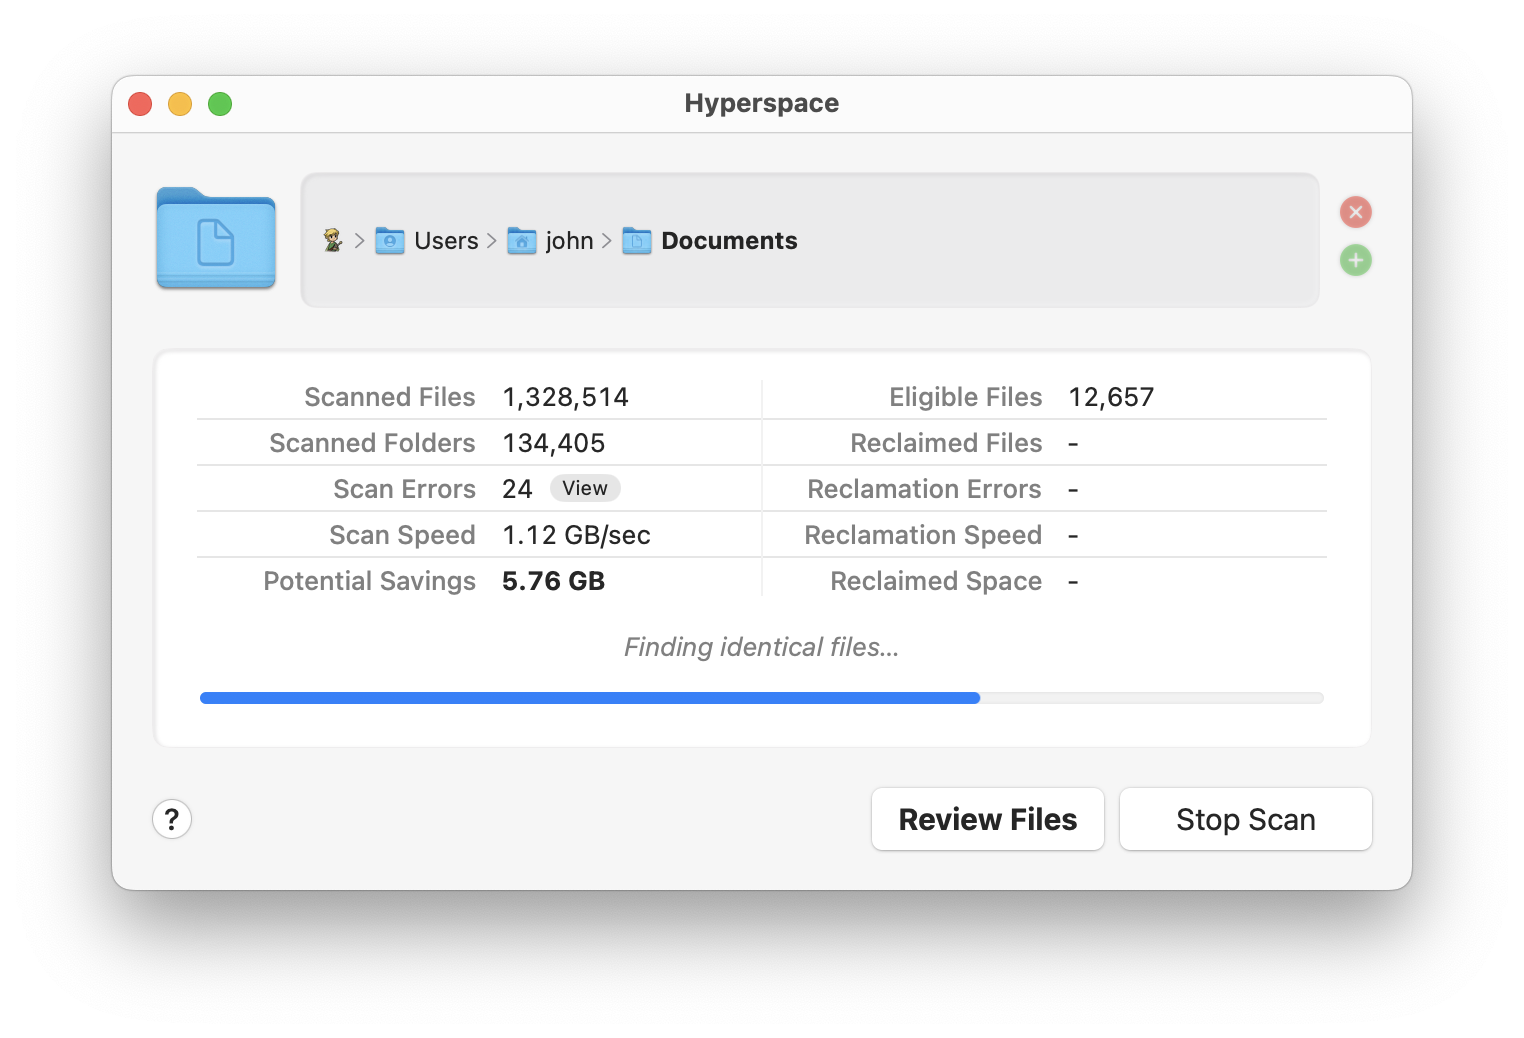Click the chevron after the computer icon
The height and width of the screenshot is (1038, 1524).
click(359, 241)
